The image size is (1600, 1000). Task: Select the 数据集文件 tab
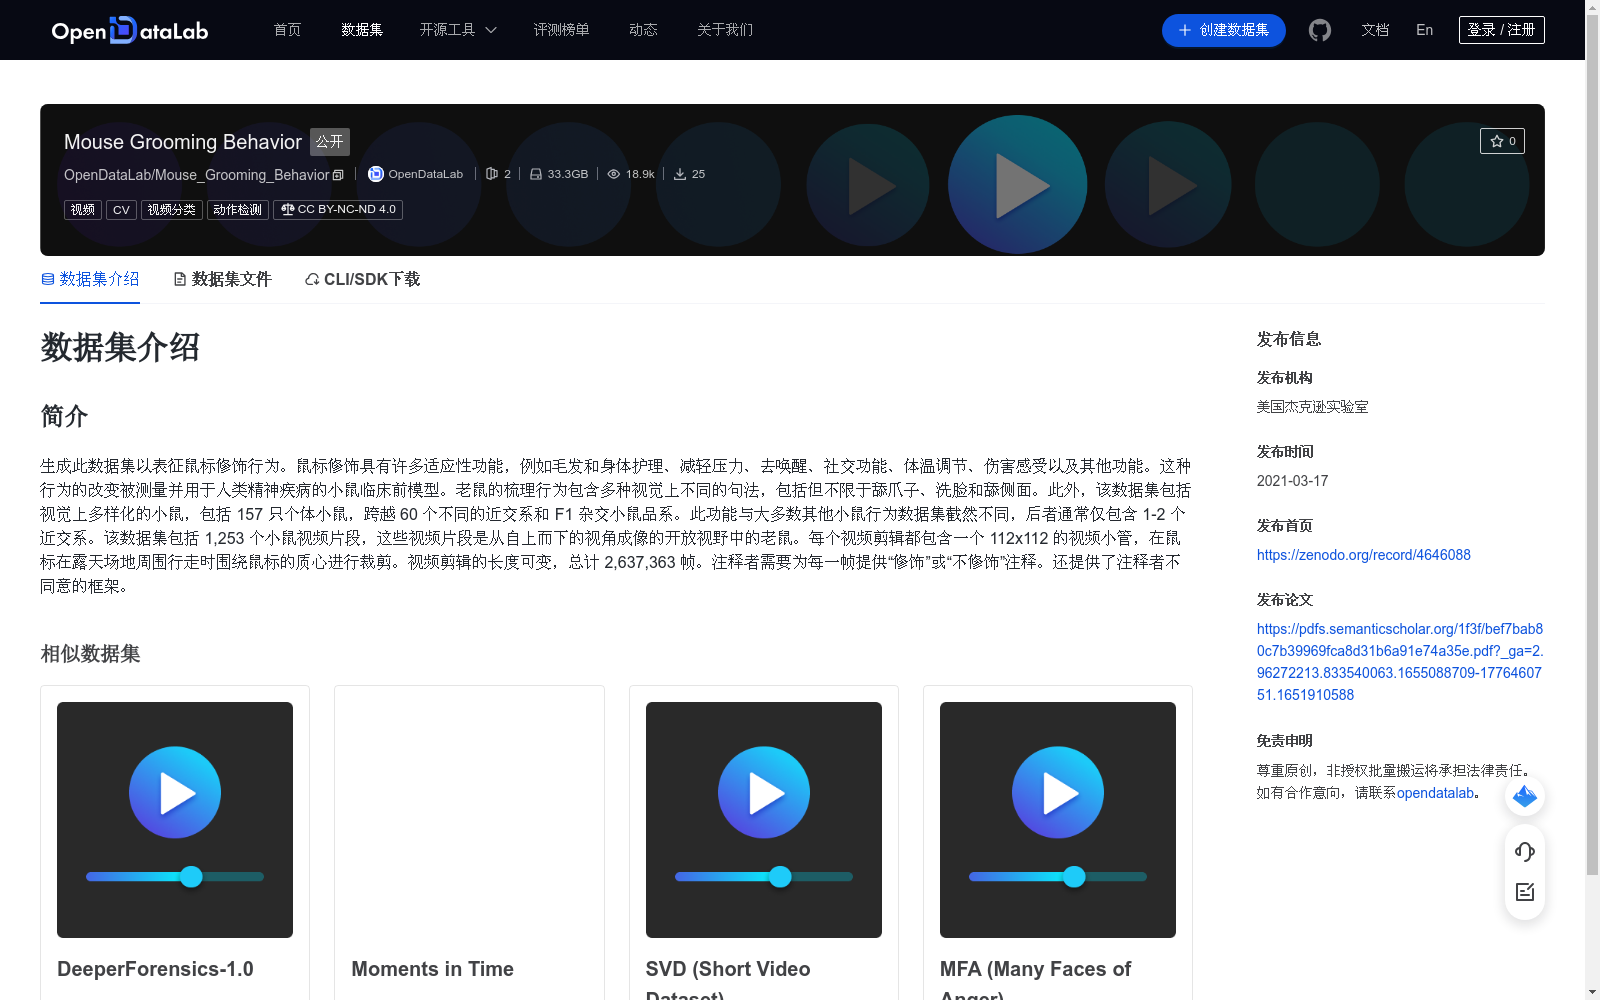tap(223, 279)
